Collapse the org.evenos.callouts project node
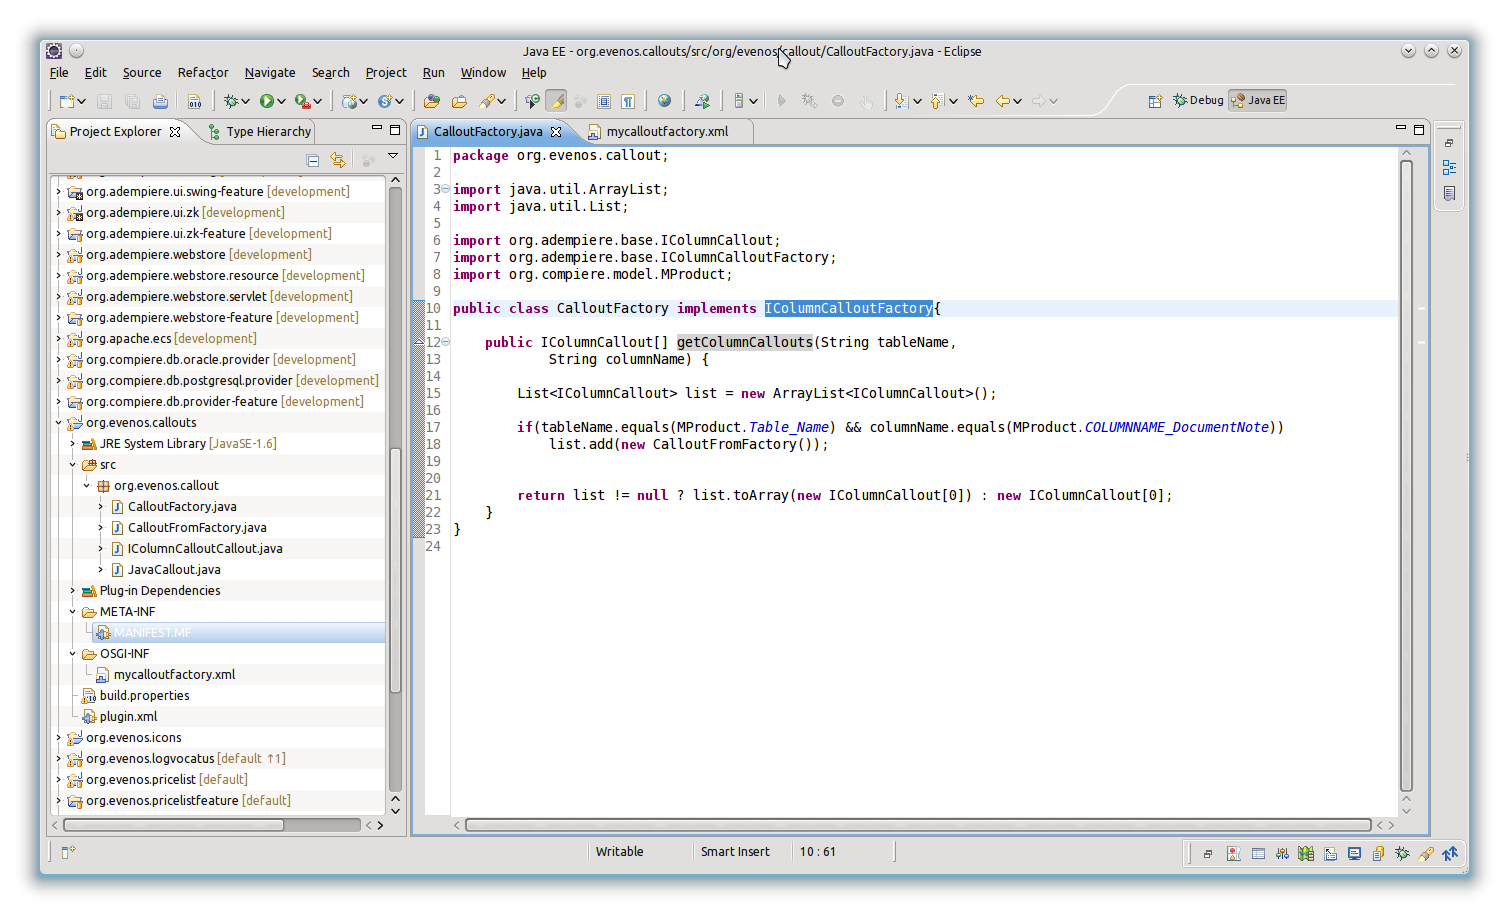The width and height of the screenshot is (1509, 914). [x=59, y=423]
